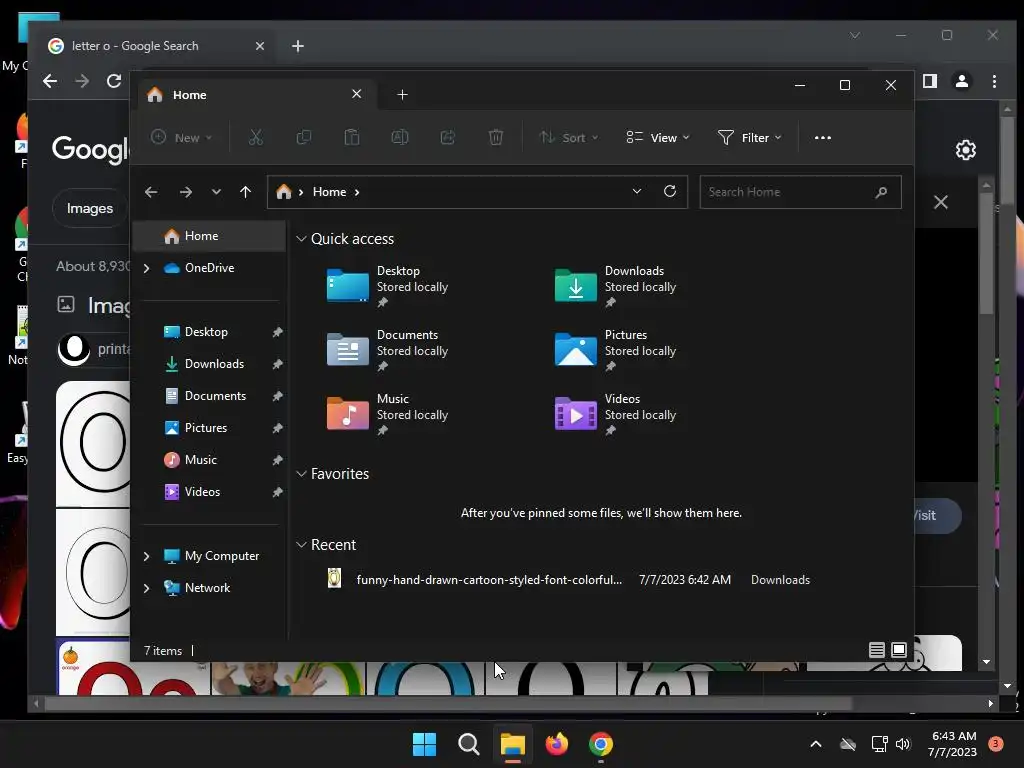Switch to large thumbnails view icon in status bar

pos(899,650)
